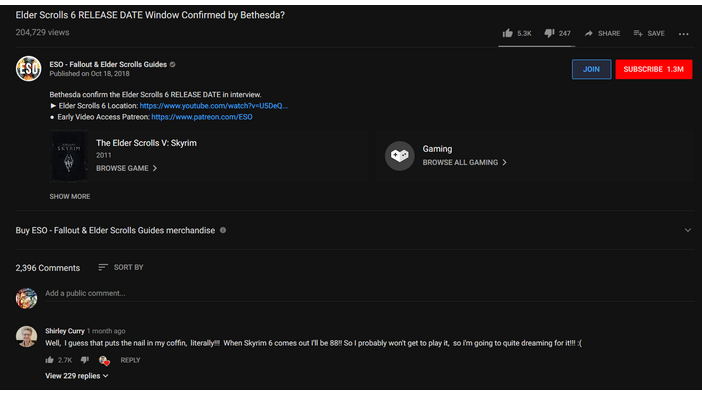Click the Gaming controller icon

400,155
